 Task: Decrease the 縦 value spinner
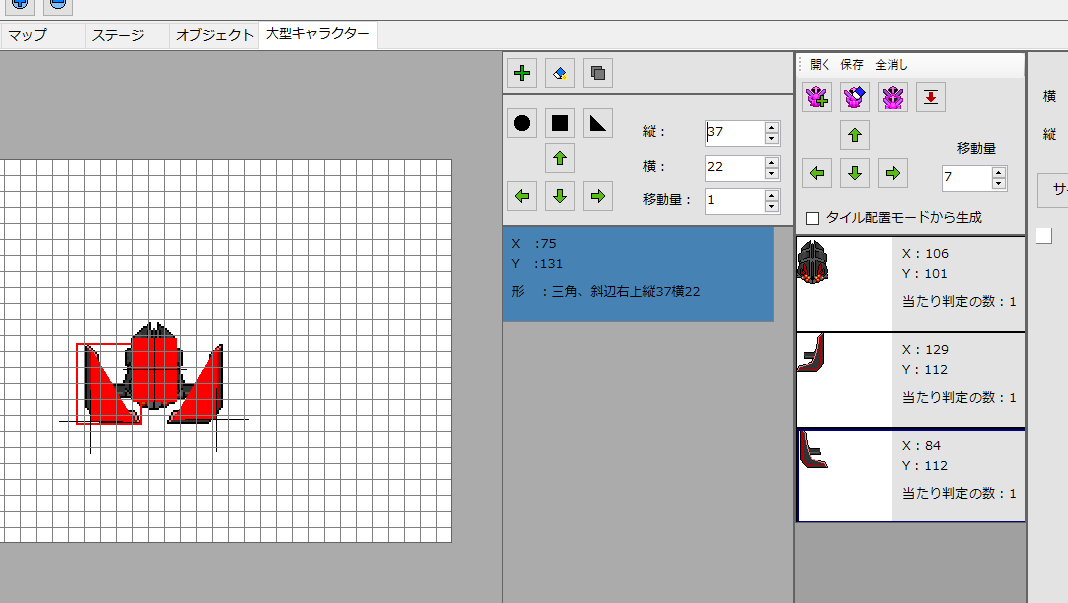(x=772, y=138)
